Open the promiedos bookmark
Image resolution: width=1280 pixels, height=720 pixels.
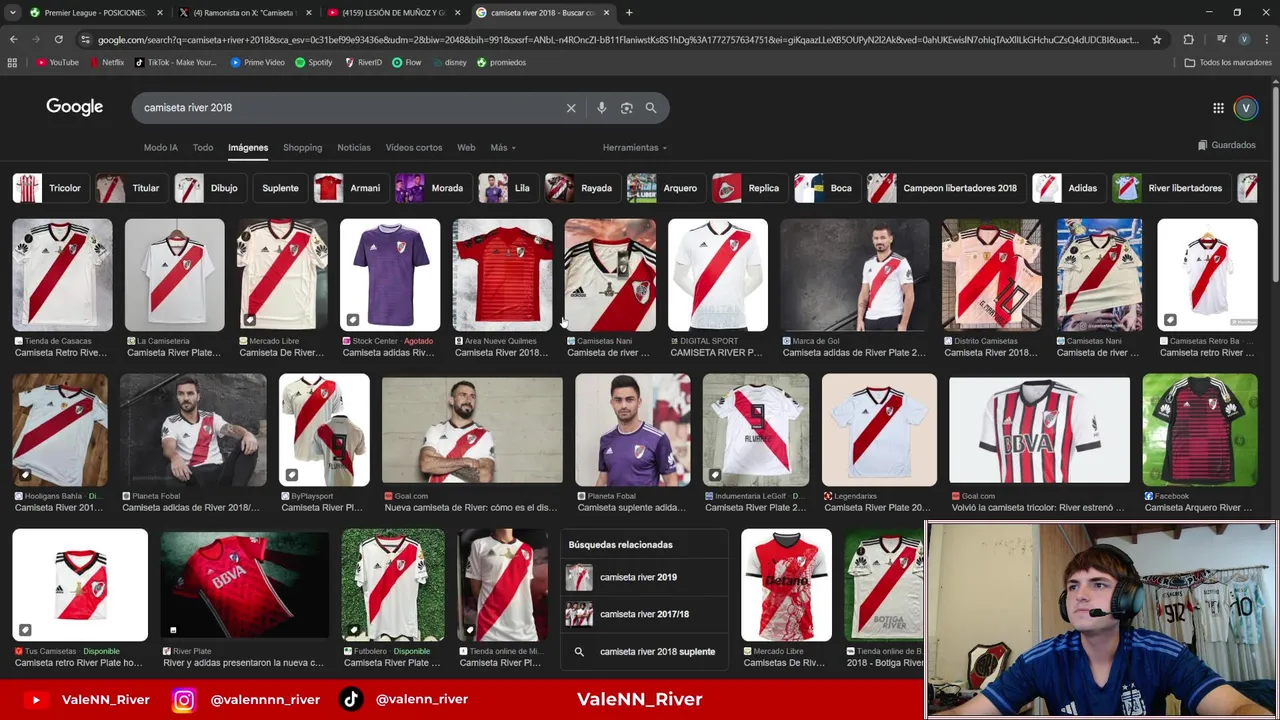point(501,62)
